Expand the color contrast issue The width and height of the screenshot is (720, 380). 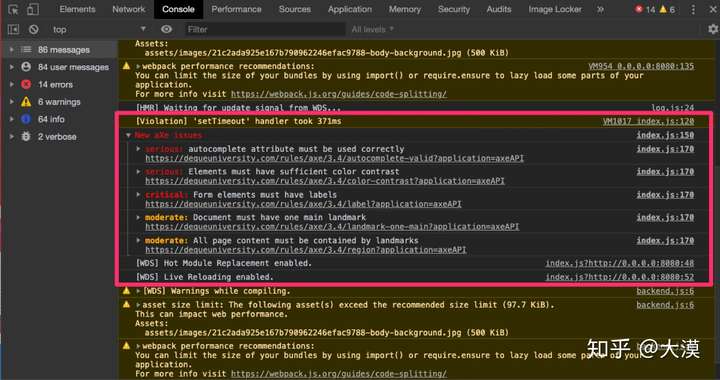[x=139, y=172]
